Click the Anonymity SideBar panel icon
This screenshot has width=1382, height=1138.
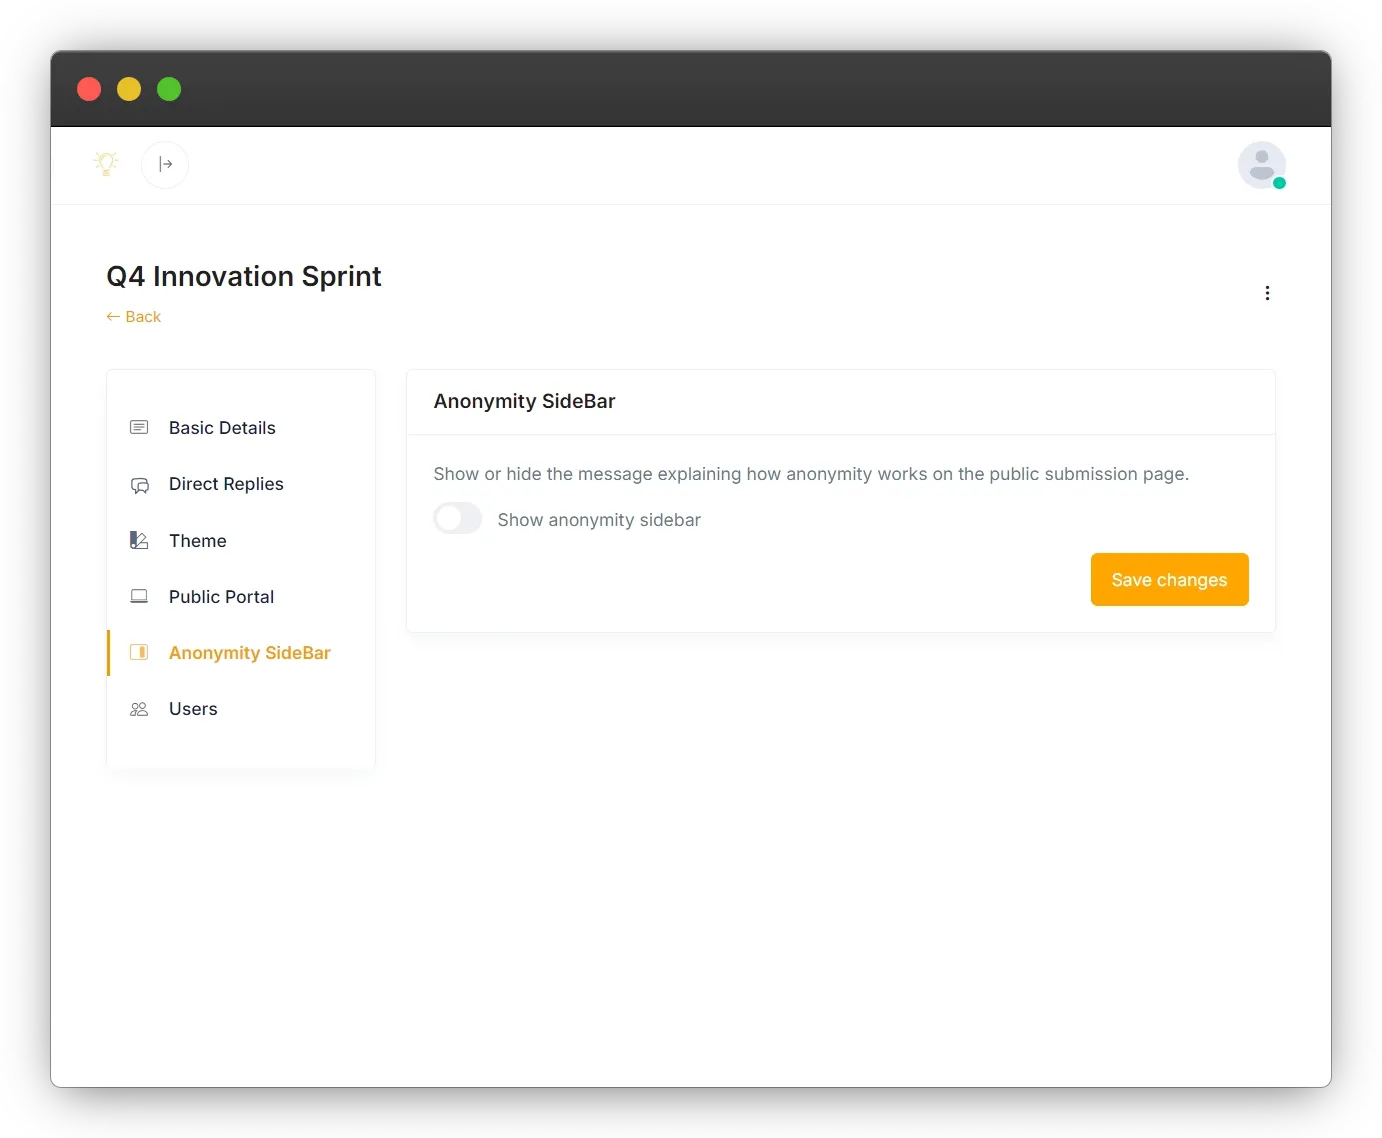tap(139, 653)
